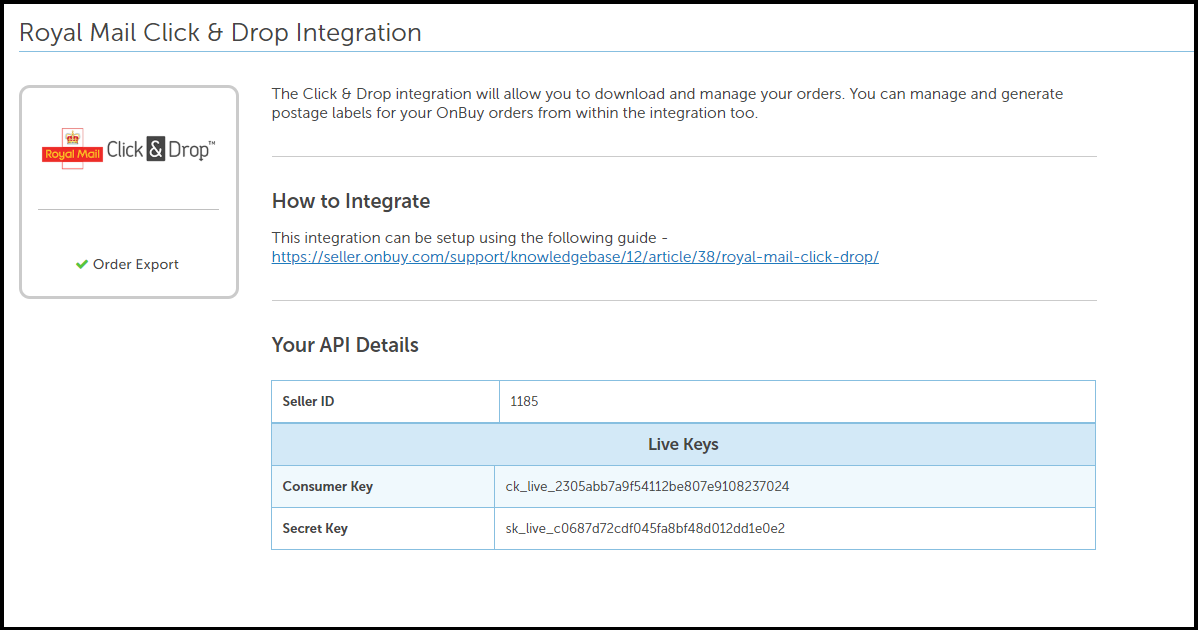Open the Royal Mail Click & Drop guide link
Screen dimensions: 1198x630
[x=575, y=257]
